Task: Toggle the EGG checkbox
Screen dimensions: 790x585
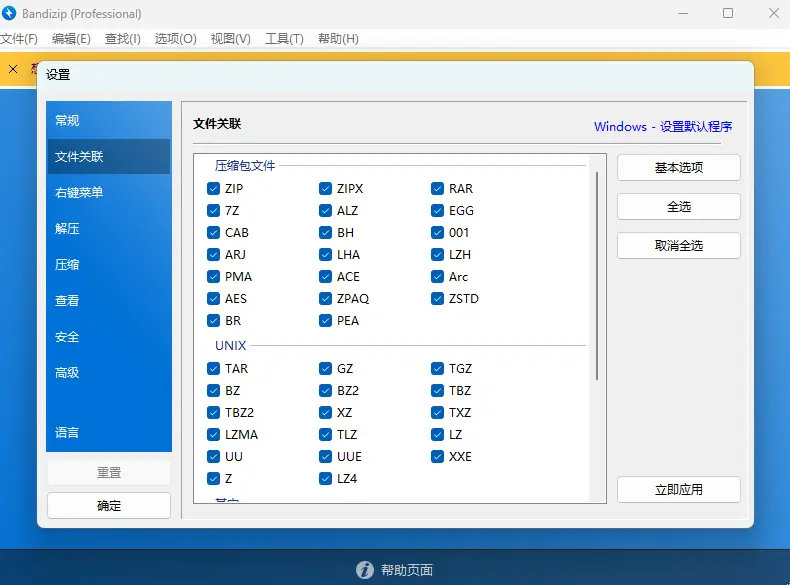Action: (437, 211)
